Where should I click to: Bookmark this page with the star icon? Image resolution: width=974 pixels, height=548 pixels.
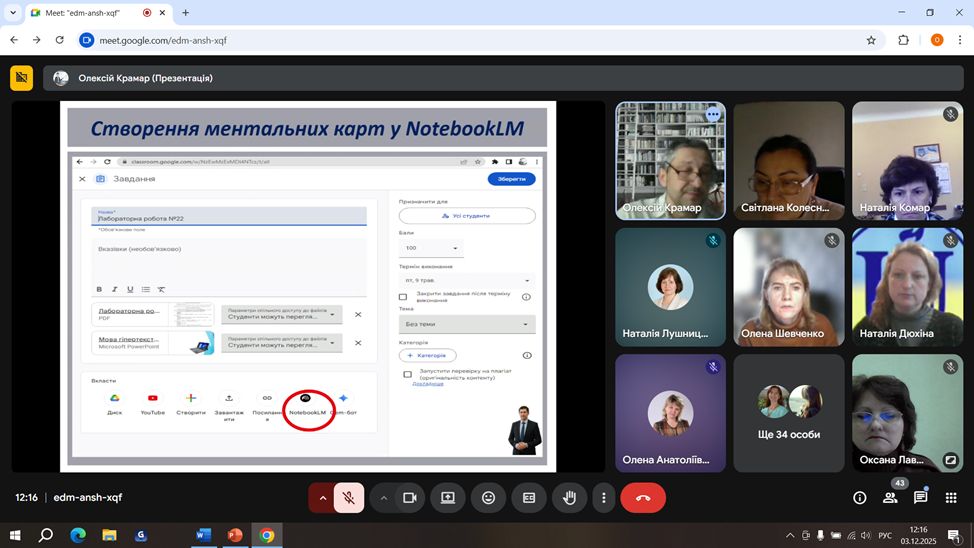(871, 40)
